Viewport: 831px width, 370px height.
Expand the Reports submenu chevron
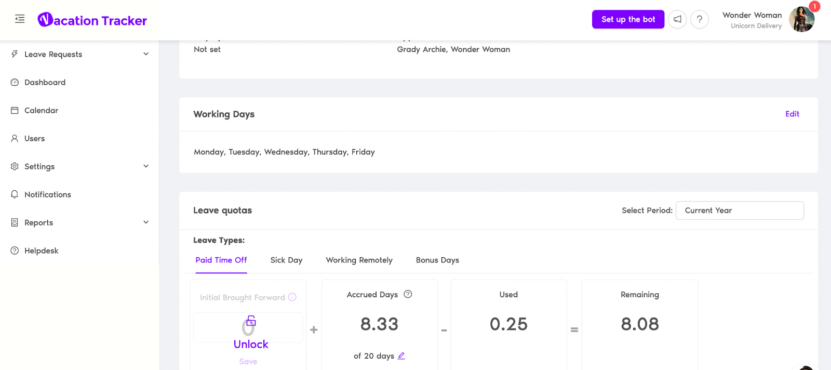(x=146, y=223)
